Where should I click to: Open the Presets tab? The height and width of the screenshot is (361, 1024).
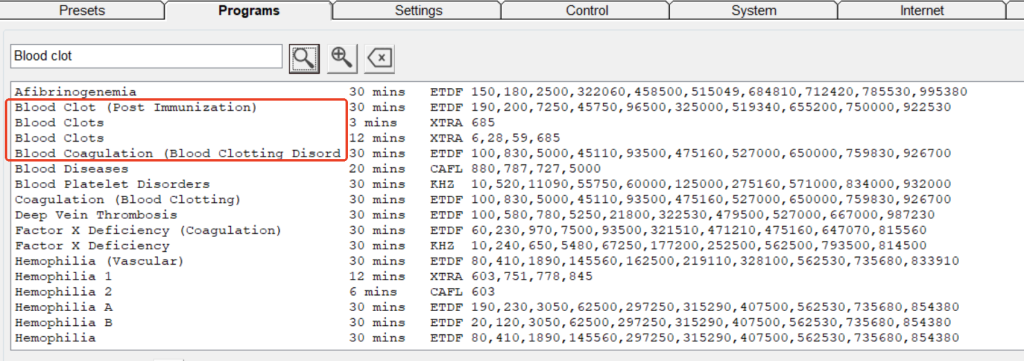pyautogui.click(x=82, y=10)
